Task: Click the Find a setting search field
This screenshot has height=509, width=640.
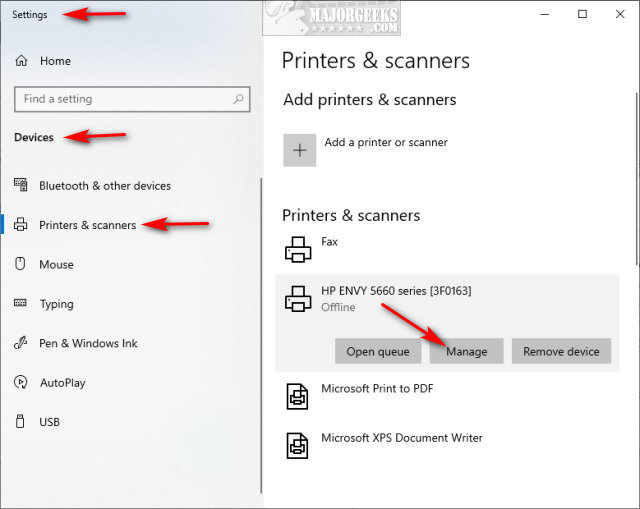Action: [x=132, y=99]
